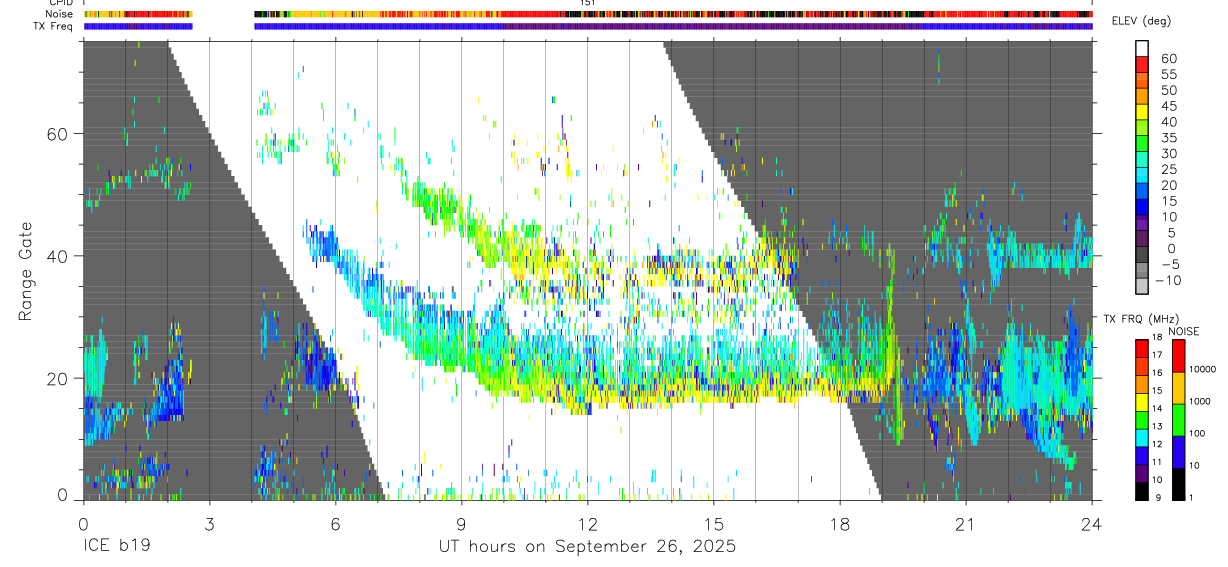Select the red 18 MHz TX frequency swatch
Screen dimensions: 1228x567
tap(1142, 347)
